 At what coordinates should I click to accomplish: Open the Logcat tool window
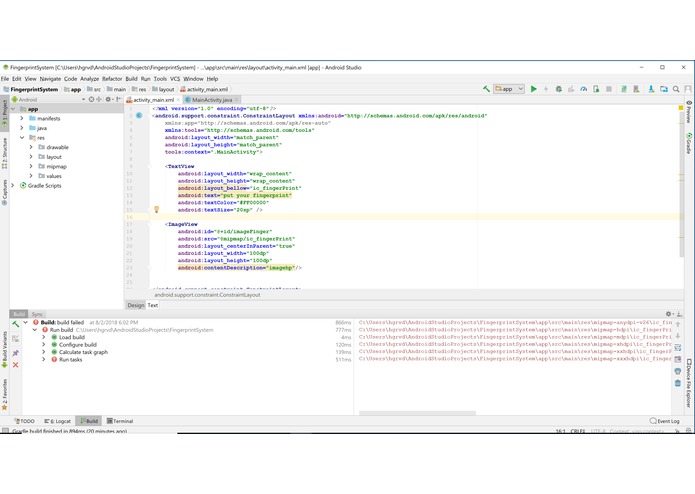pyautogui.click(x=58, y=421)
